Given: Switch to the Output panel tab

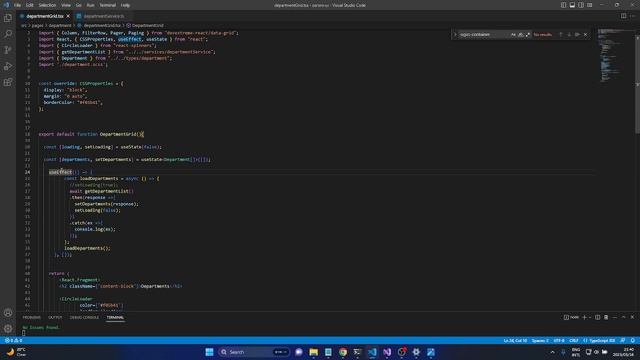Looking at the screenshot, I should (x=55, y=317).
